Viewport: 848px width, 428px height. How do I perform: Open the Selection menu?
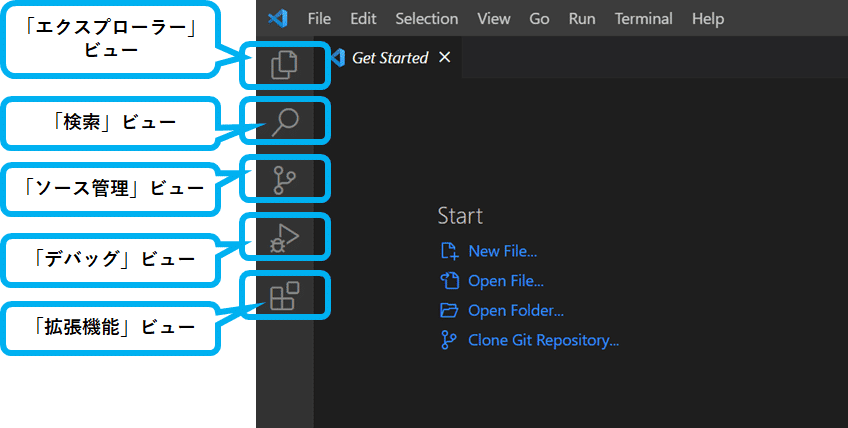(x=426, y=19)
